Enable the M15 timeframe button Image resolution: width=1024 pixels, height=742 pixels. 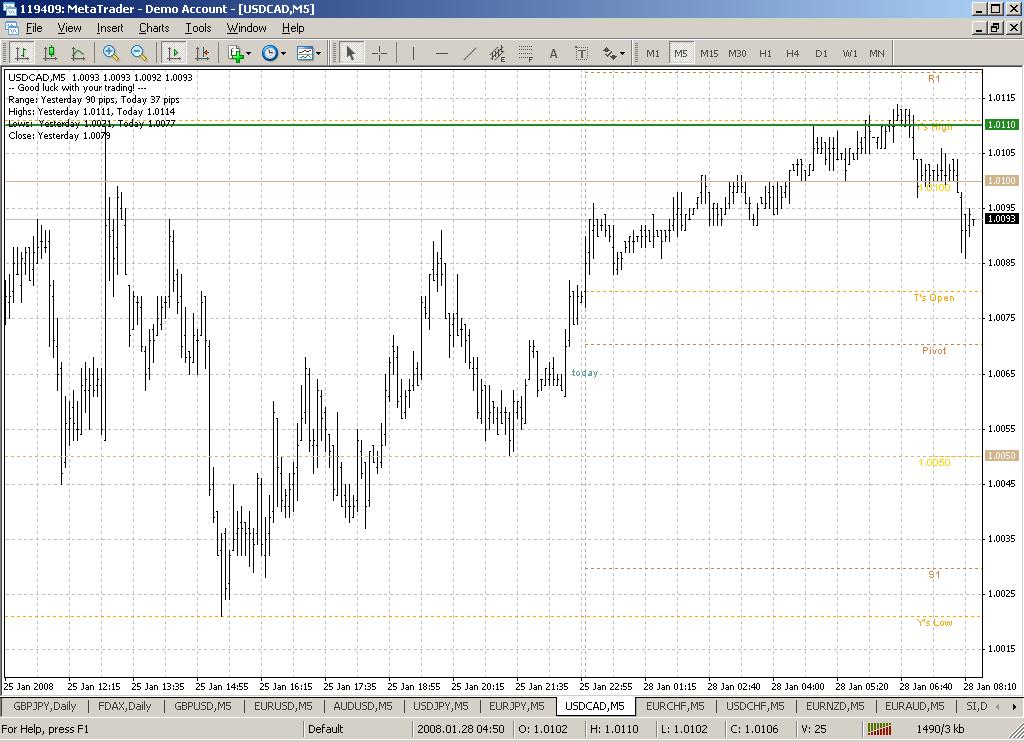[709, 53]
